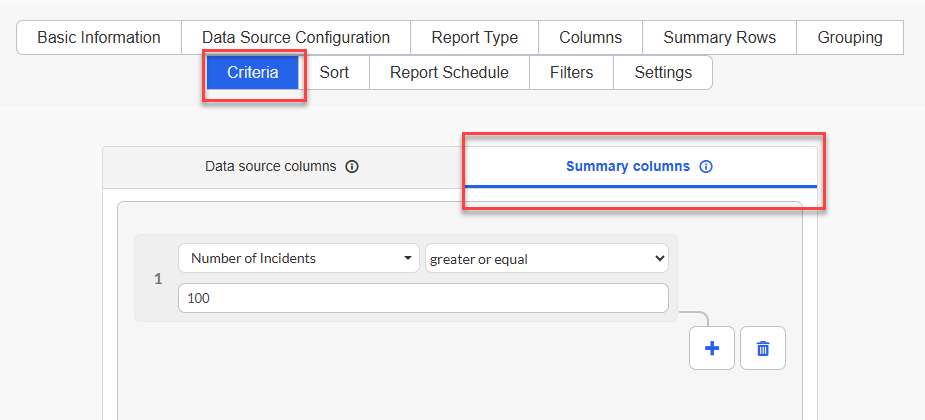Switch to the Data source columns tab

click(283, 167)
